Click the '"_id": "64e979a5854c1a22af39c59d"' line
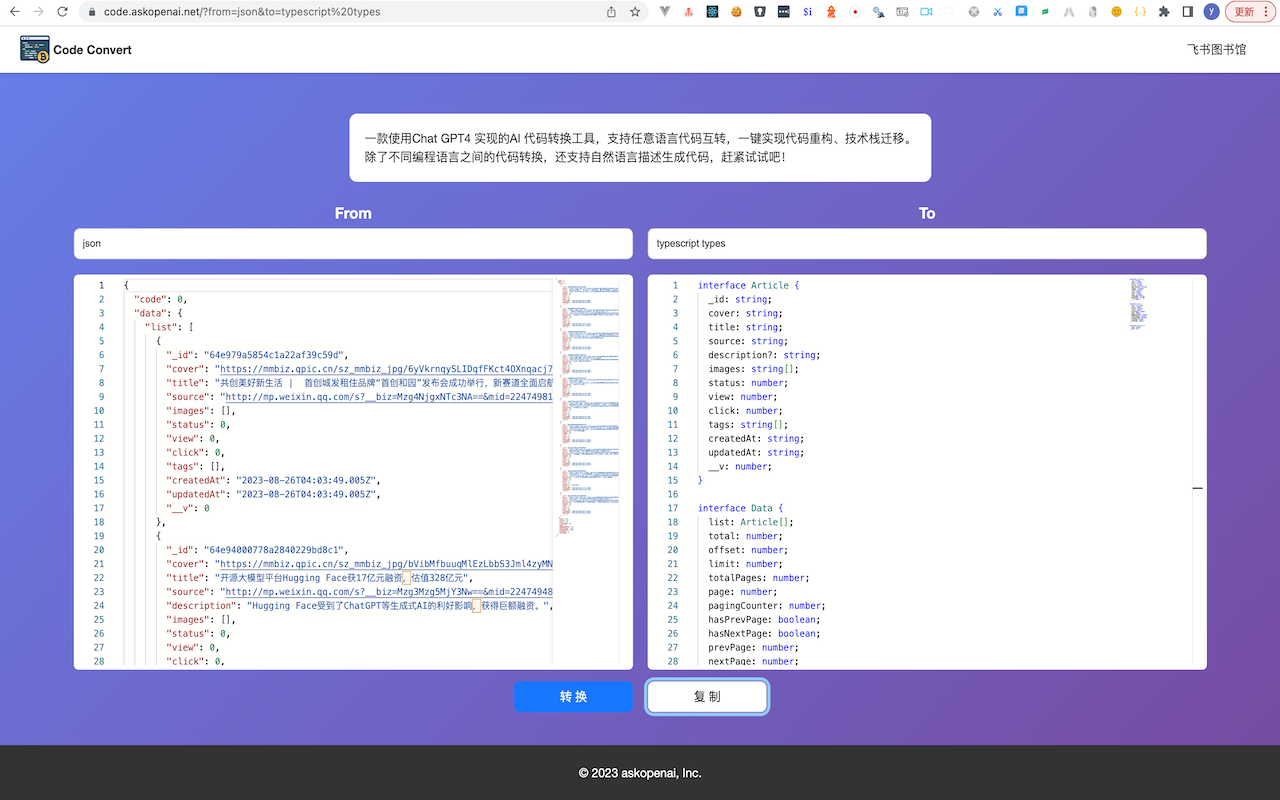 (x=257, y=355)
